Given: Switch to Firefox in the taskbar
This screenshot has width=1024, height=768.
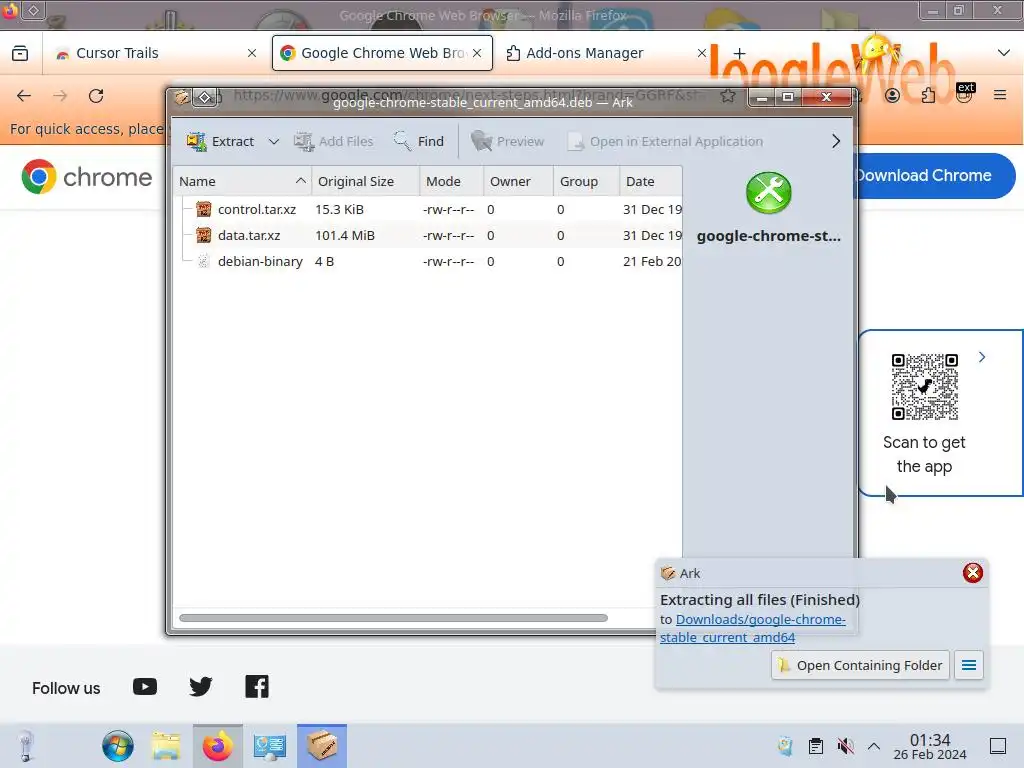Looking at the screenshot, I should click(x=217, y=746).
